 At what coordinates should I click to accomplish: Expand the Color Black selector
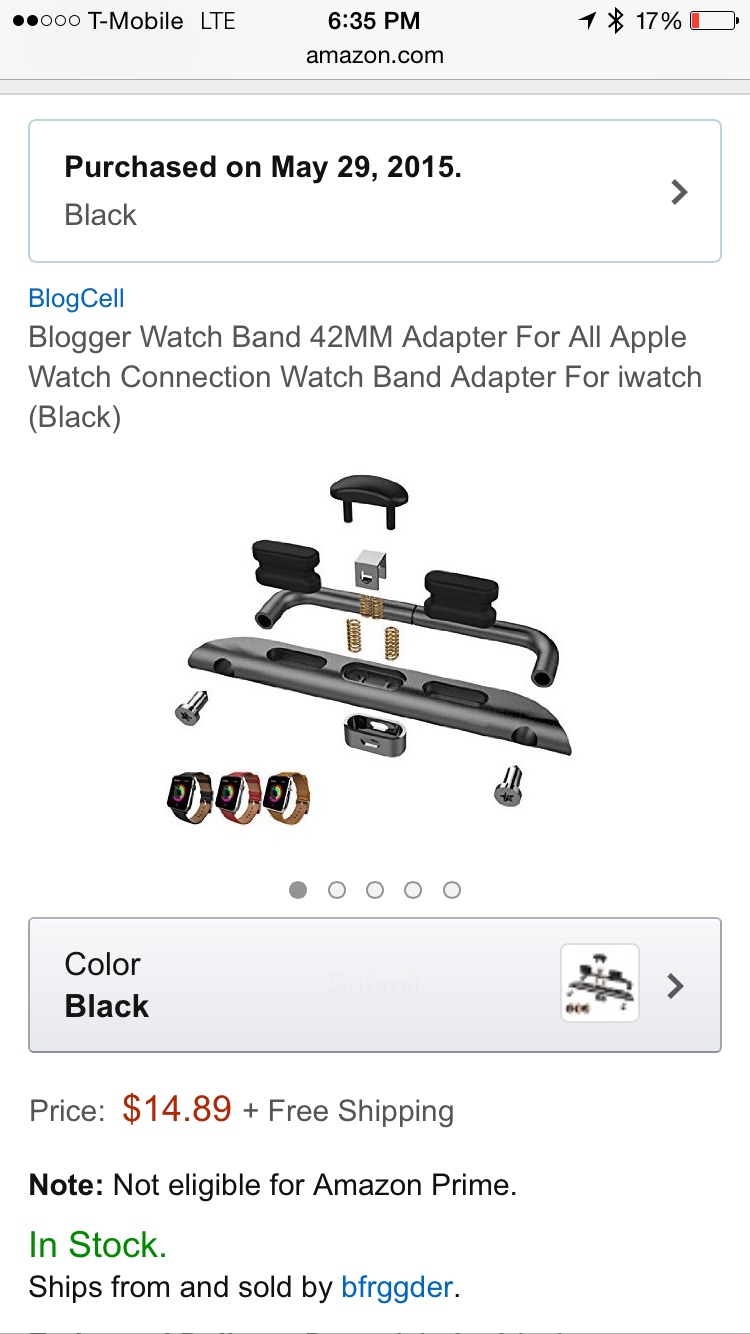tap(375, 985)
